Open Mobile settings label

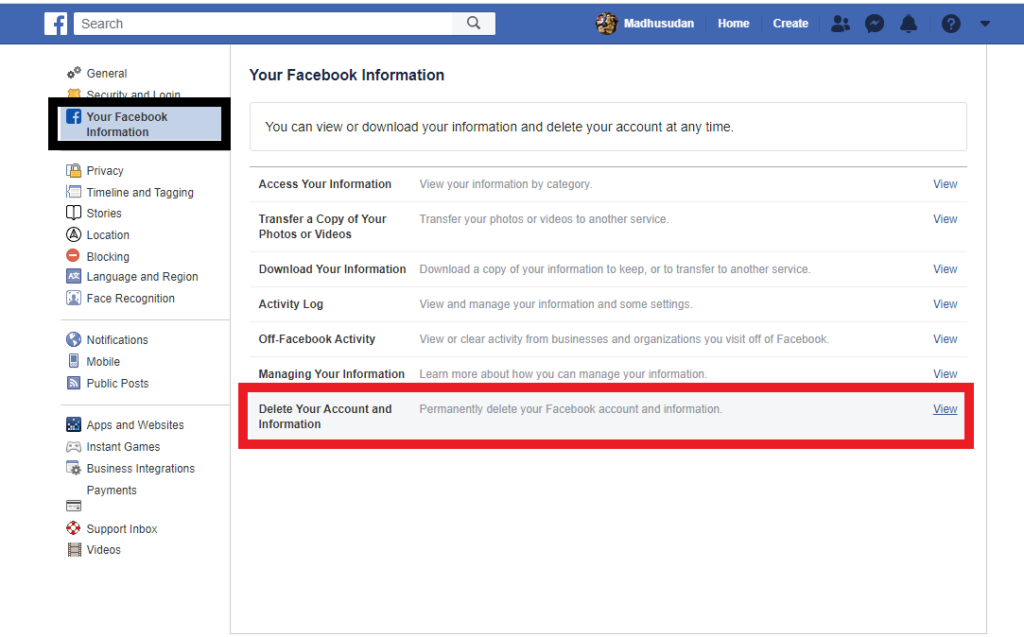click(103, 361)
